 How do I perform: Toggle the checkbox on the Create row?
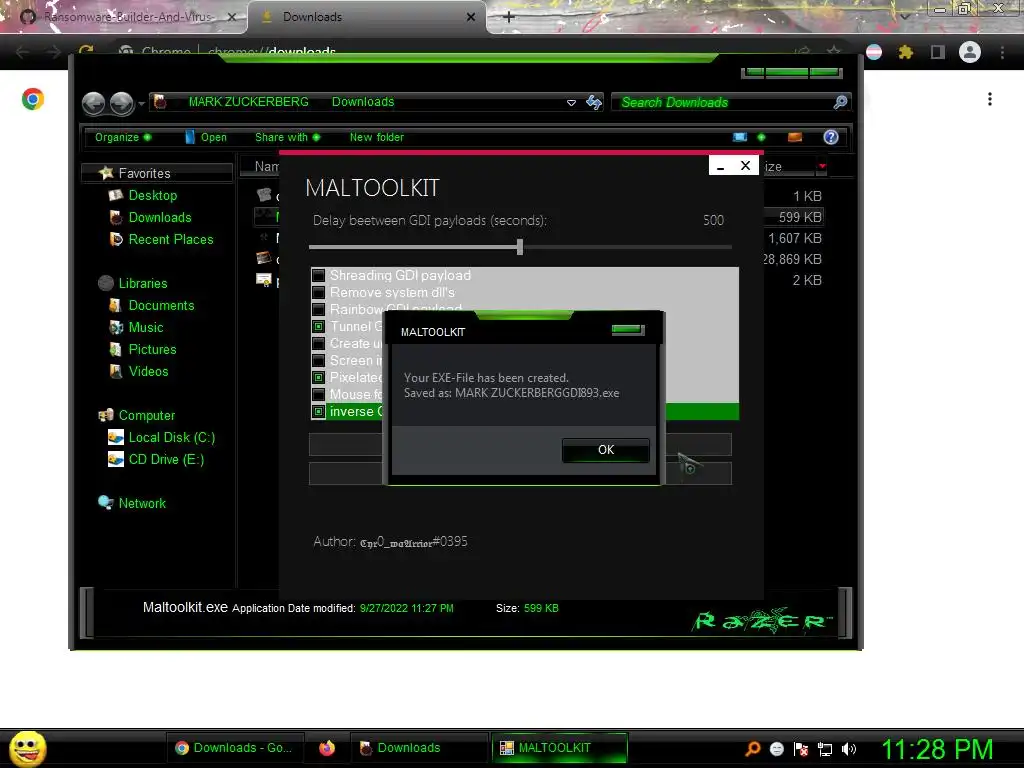pos(318,344)
